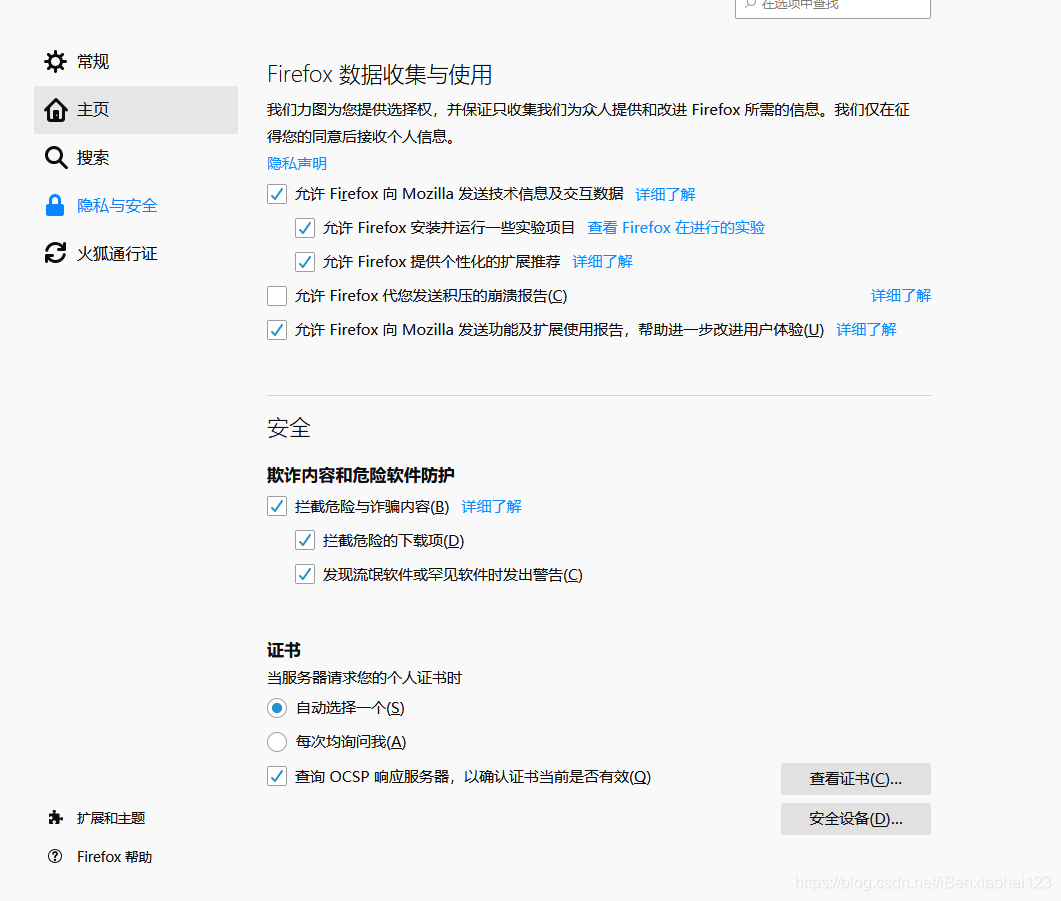Click the house icon for 主页
Image resolution: width=1061 pixels, height=901 pixels.
55,110
